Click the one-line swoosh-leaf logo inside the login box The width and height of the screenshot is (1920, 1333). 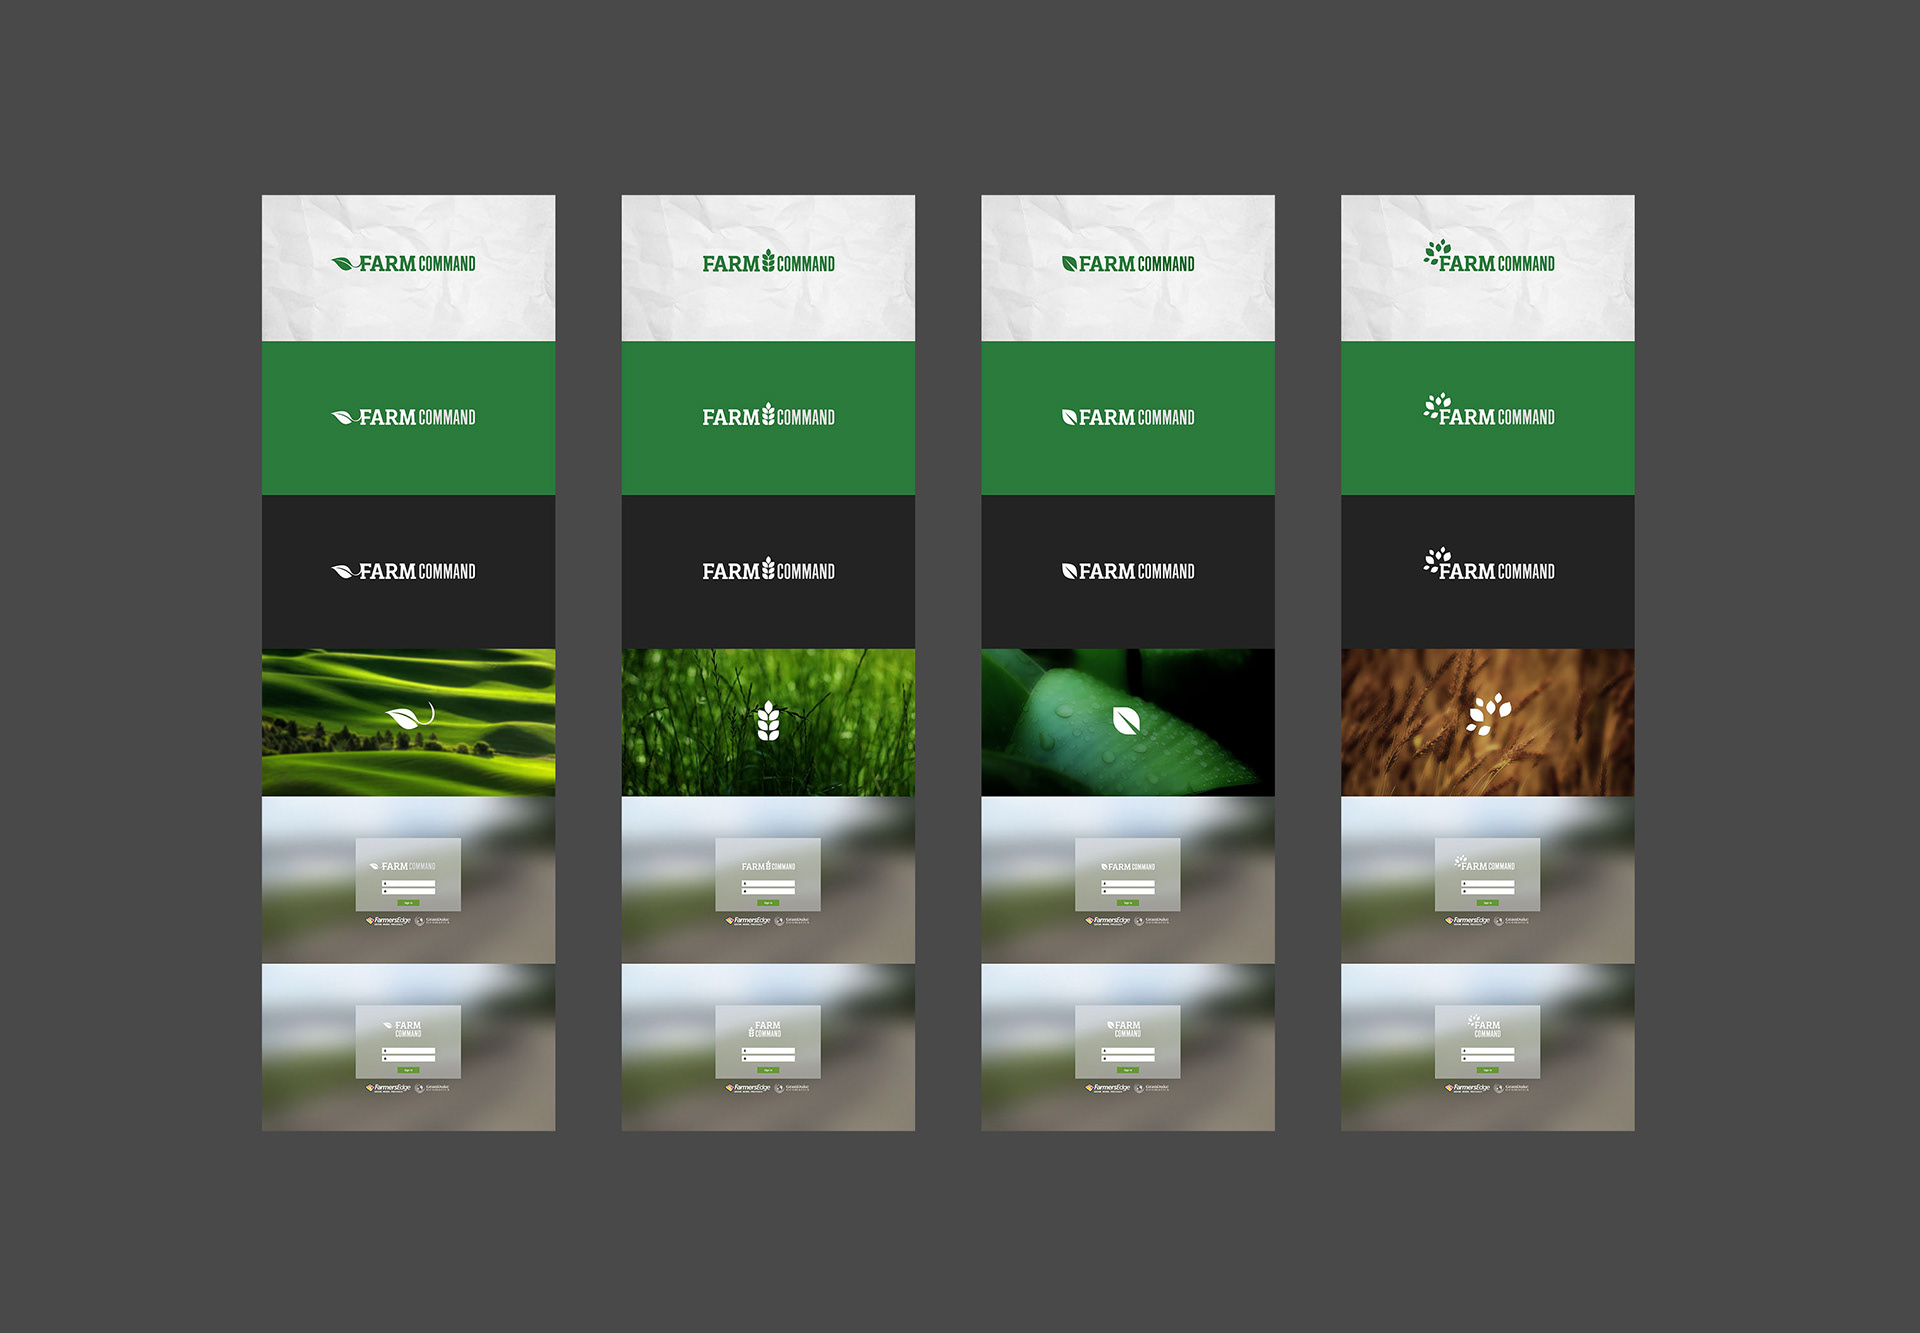[x=402, y=866]
